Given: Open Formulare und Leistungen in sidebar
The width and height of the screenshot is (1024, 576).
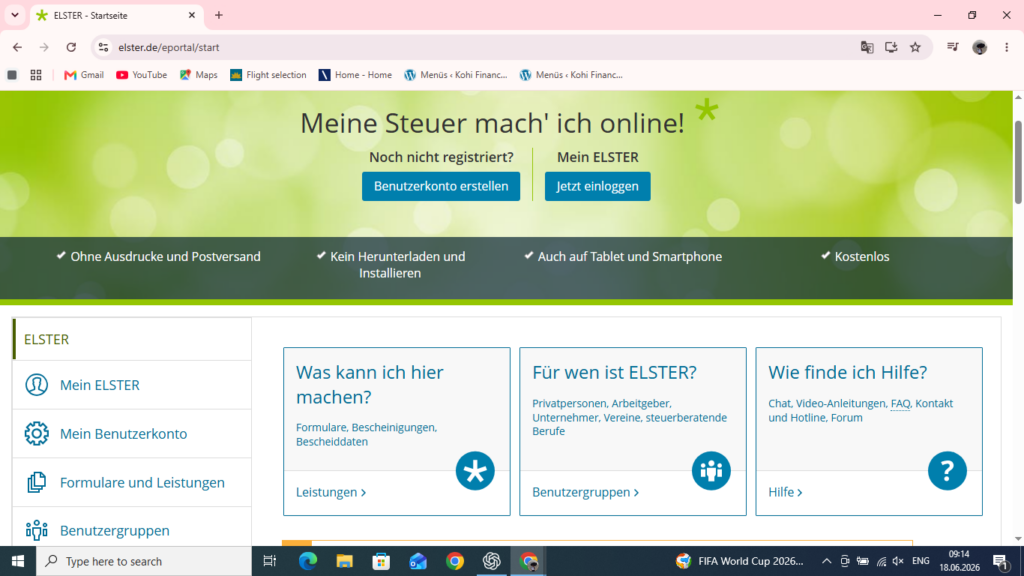Looking at the screenshot, I should pyautogui.click(x=133, y=483).
